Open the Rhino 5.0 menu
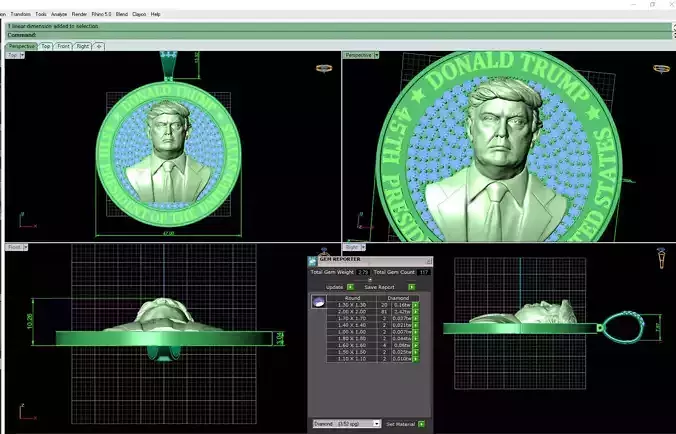The image size is (676, 434). [101, 14]
